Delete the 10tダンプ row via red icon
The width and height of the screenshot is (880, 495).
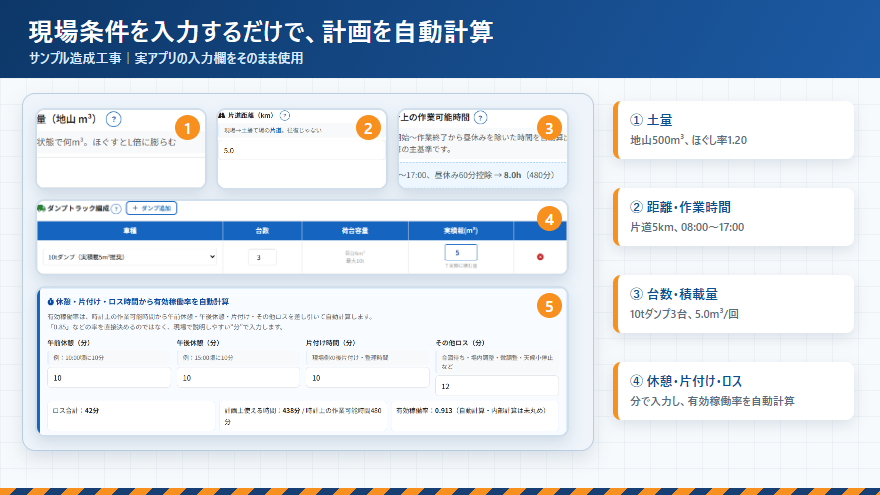click(540, 257)
